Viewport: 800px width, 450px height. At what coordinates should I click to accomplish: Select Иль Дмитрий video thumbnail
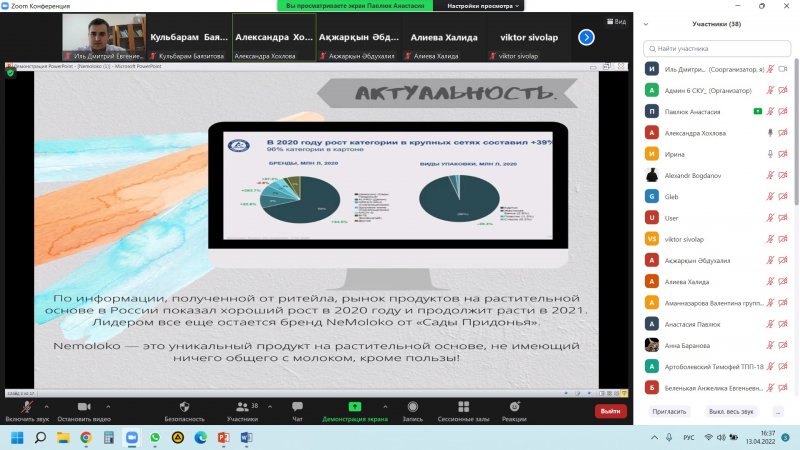tap(104, 37)
